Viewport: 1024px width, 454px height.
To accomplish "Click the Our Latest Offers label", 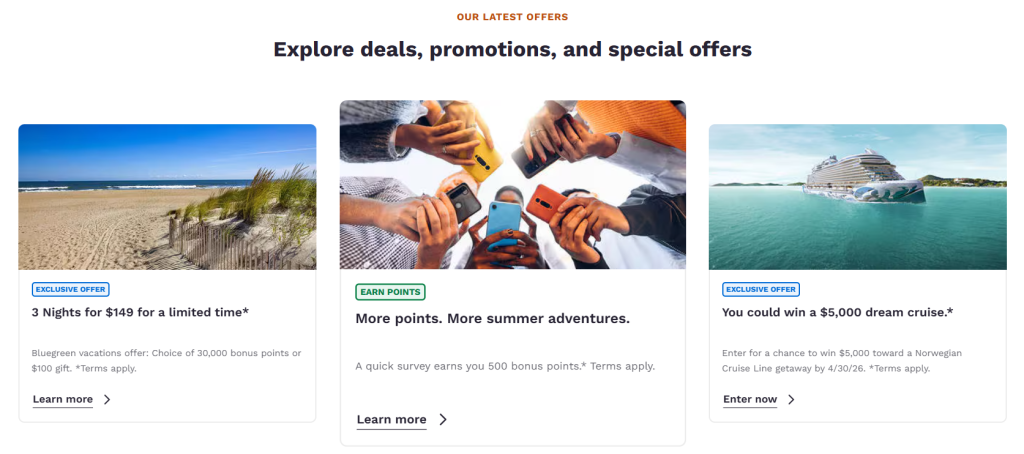I will click(512, 17).
